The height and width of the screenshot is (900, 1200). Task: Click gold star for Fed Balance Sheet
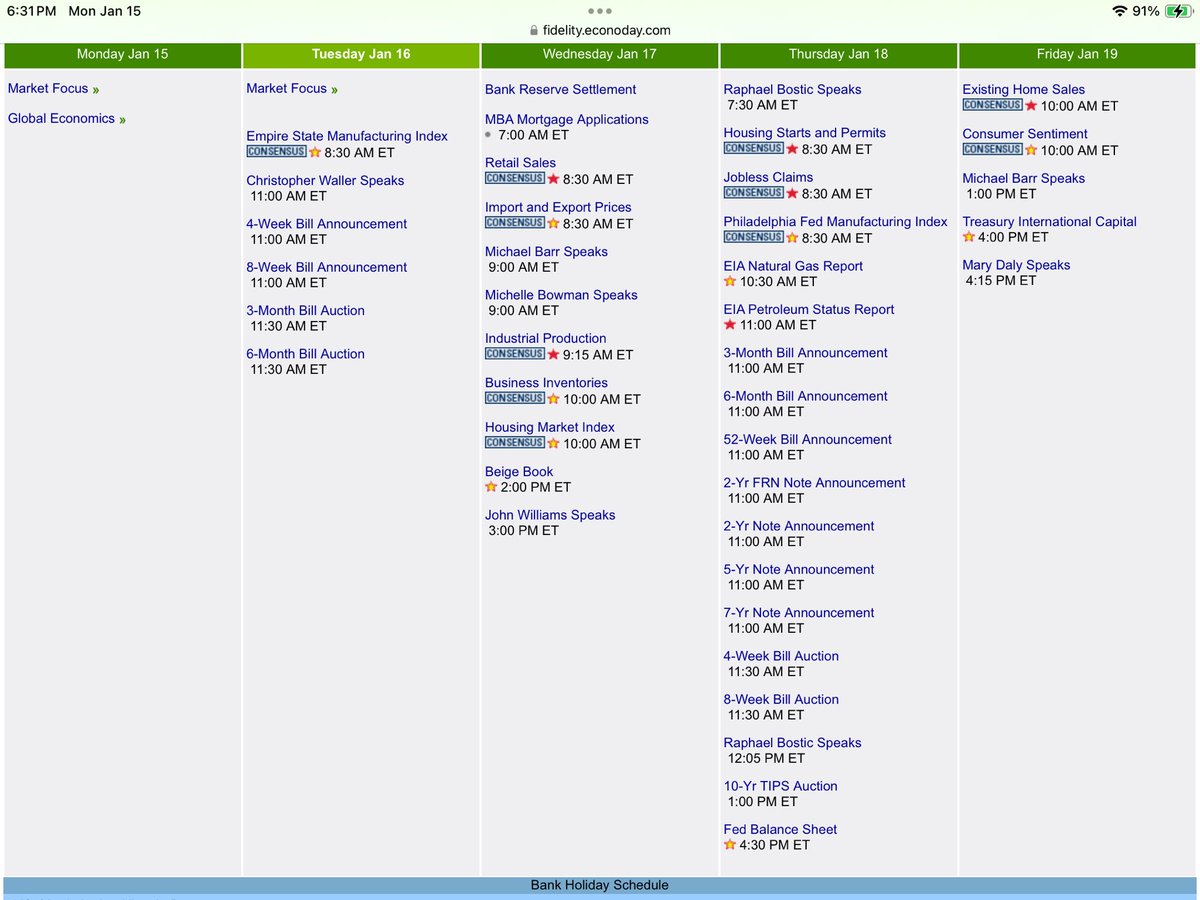point(730,844)
